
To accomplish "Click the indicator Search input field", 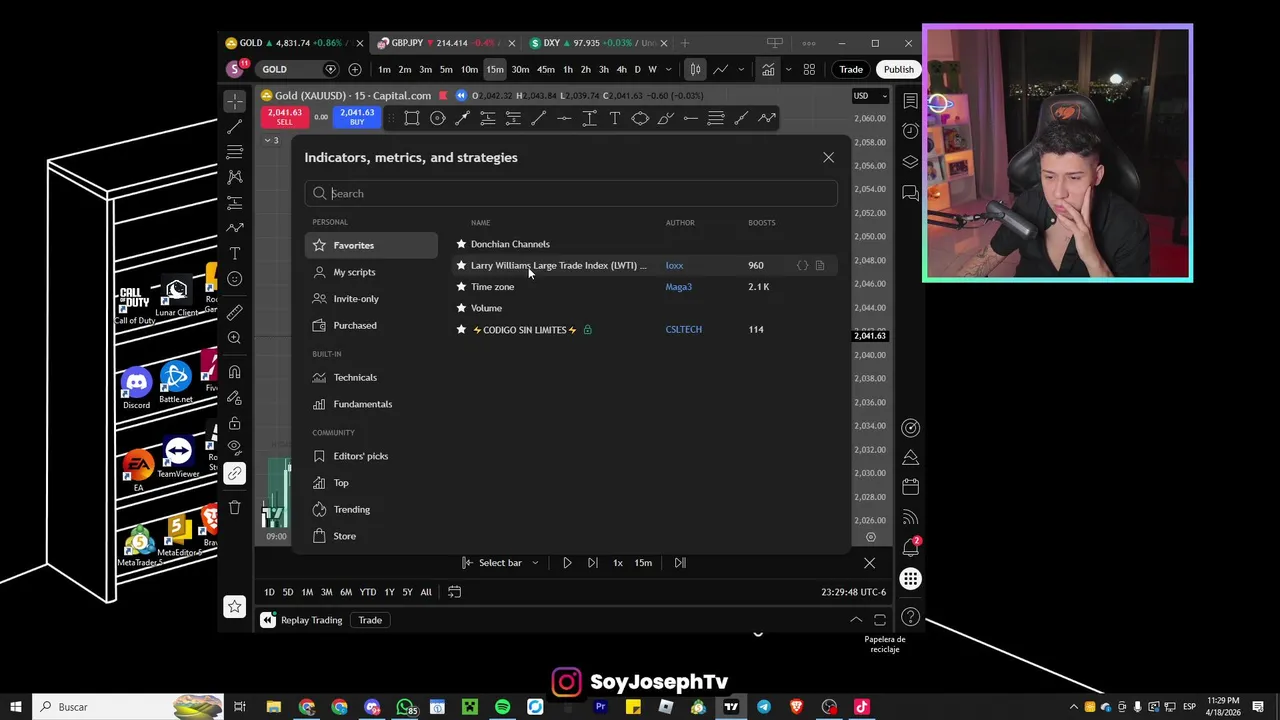I will point(571,194).
